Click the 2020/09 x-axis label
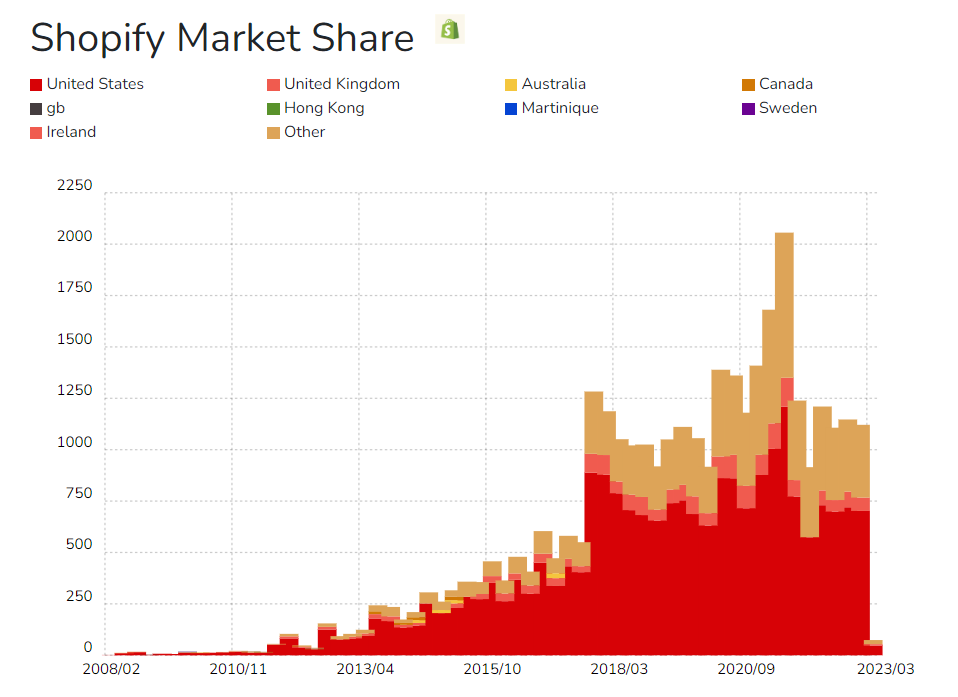The image size is (958, 697). pyautogui.click(x=746, y=669)
